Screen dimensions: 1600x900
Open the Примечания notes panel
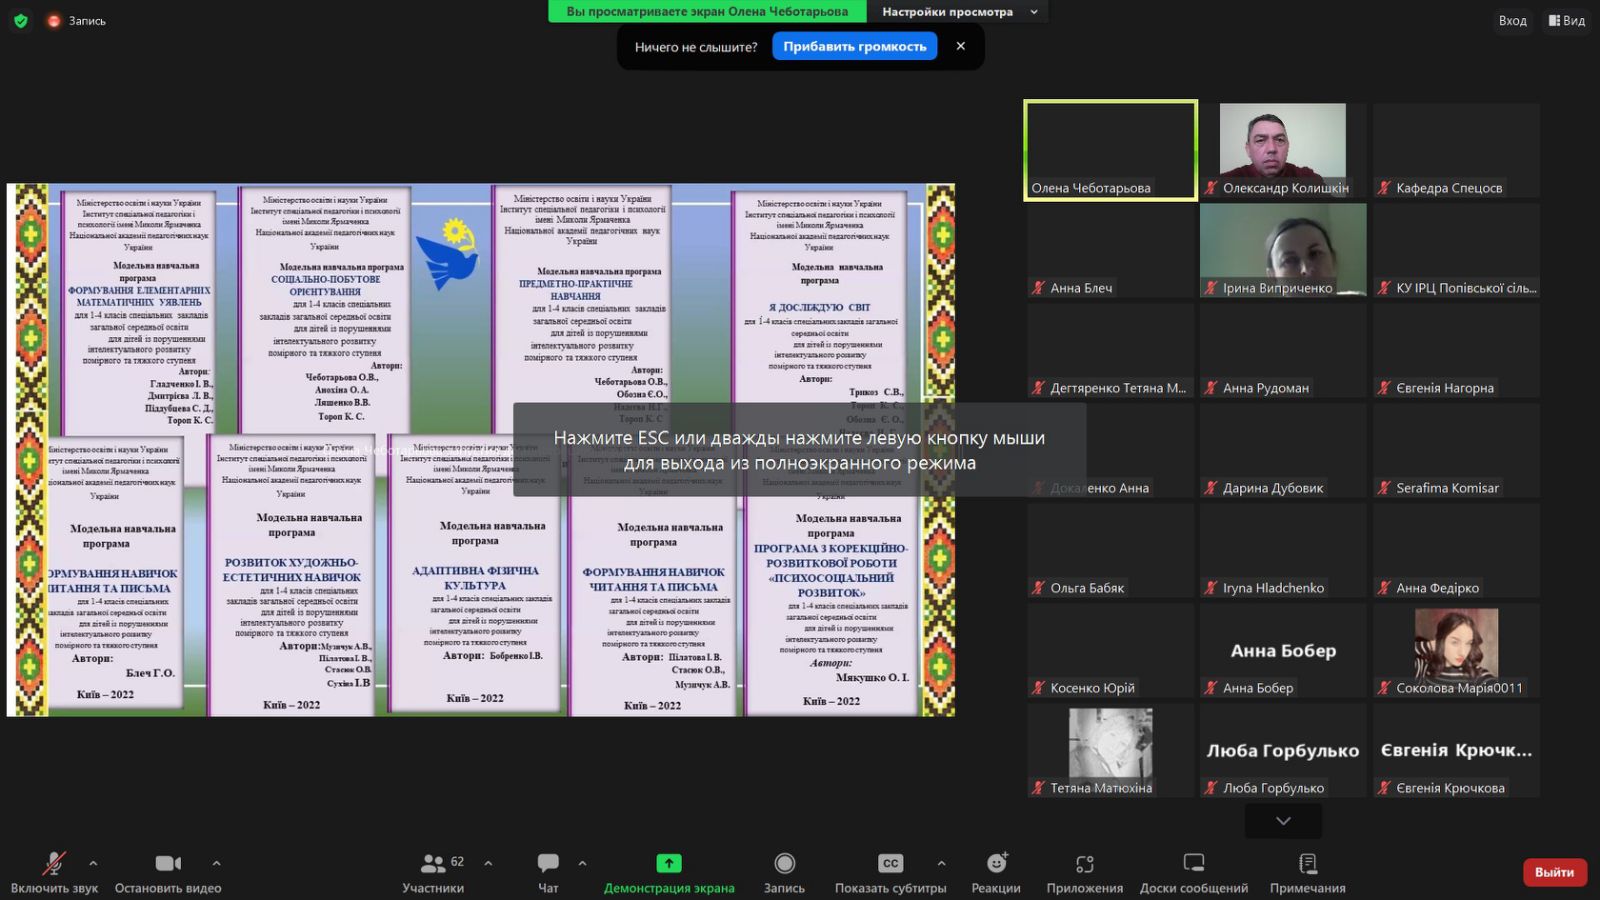(1307, 864)
